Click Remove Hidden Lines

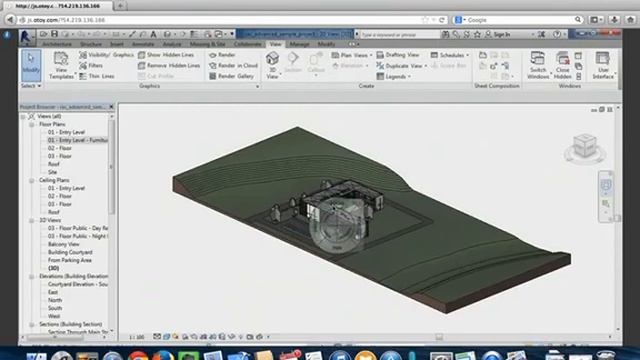point(169,65)
